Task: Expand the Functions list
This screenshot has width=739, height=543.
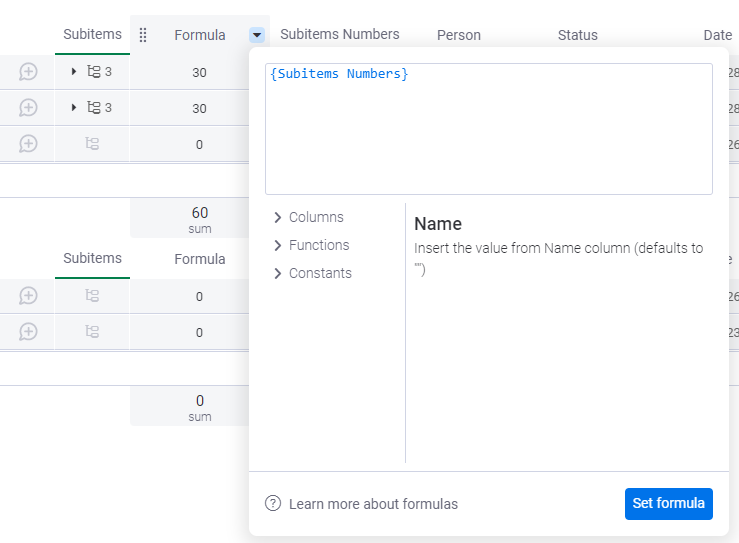Action: pyautogui.click(x=311, y=245)
